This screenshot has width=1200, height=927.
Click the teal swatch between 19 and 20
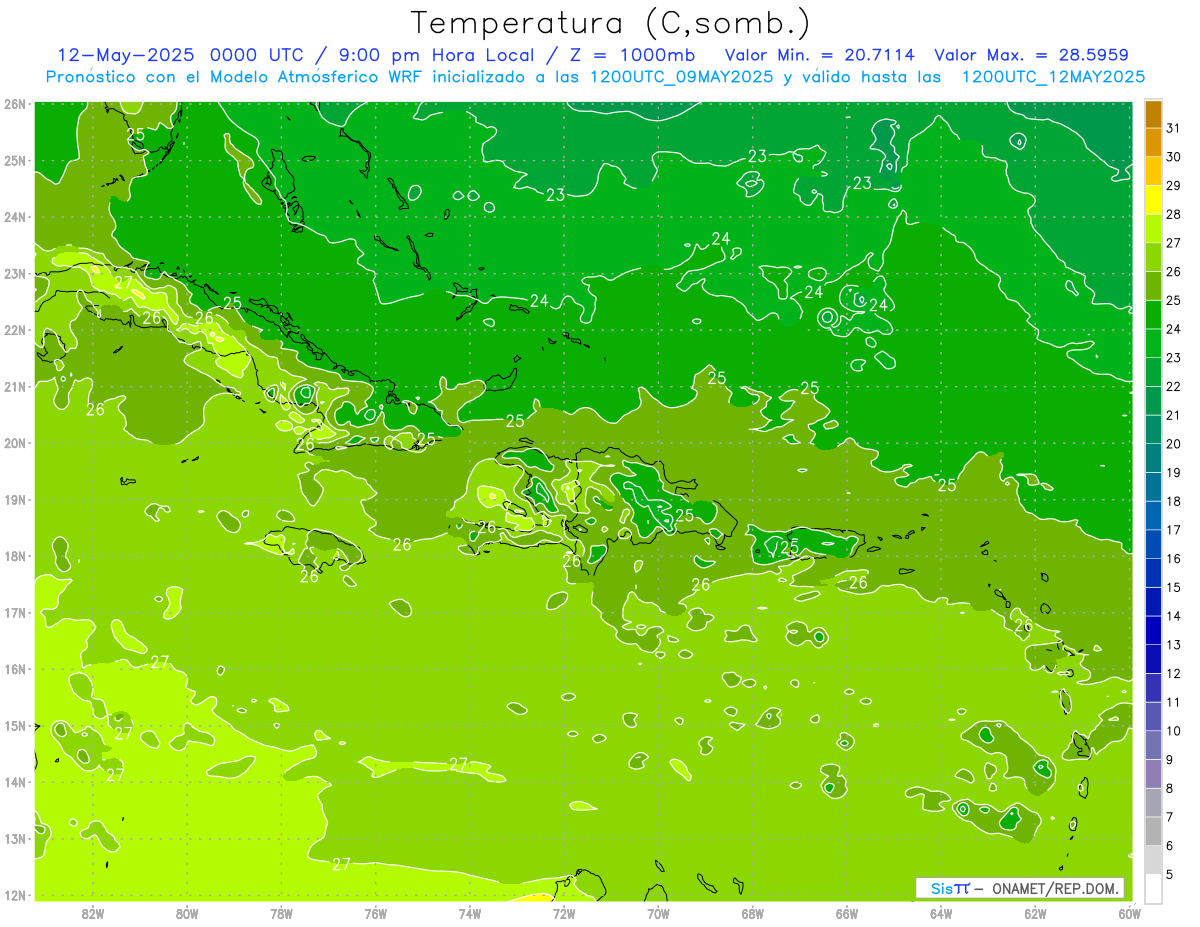[1153, 458]
